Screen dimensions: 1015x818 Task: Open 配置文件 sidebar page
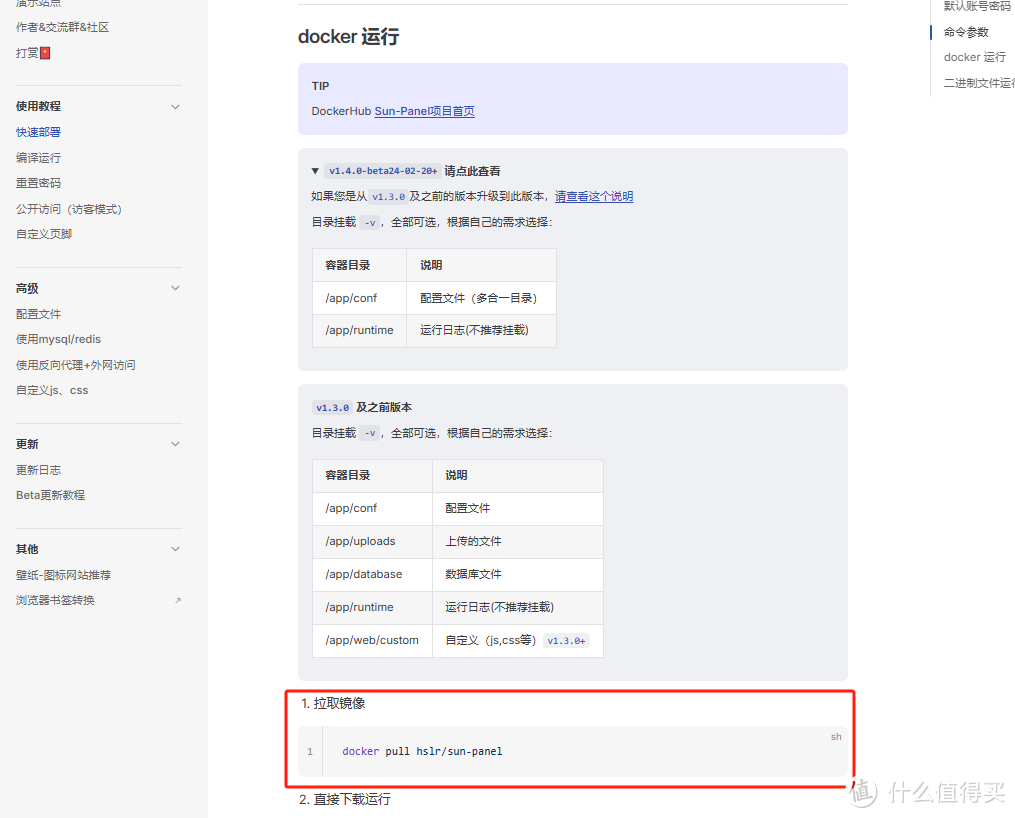38,314
